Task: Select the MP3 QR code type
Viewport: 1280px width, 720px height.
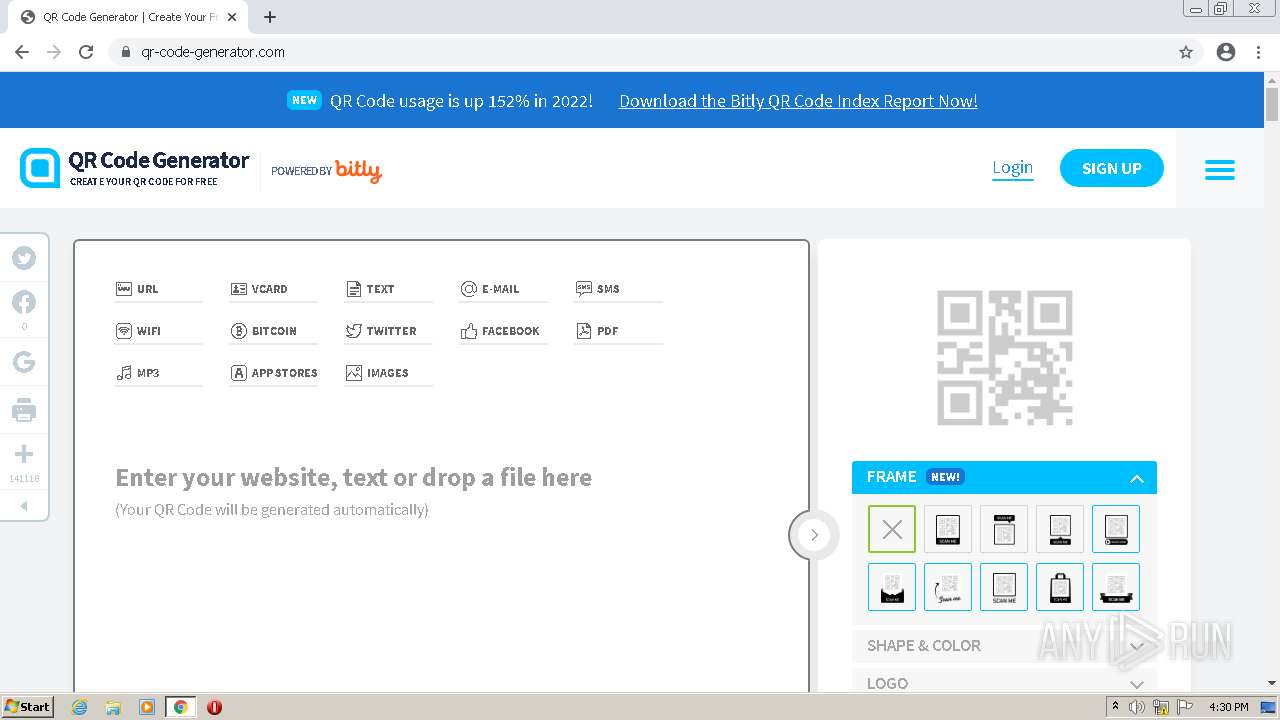Action: click(159, 373)
